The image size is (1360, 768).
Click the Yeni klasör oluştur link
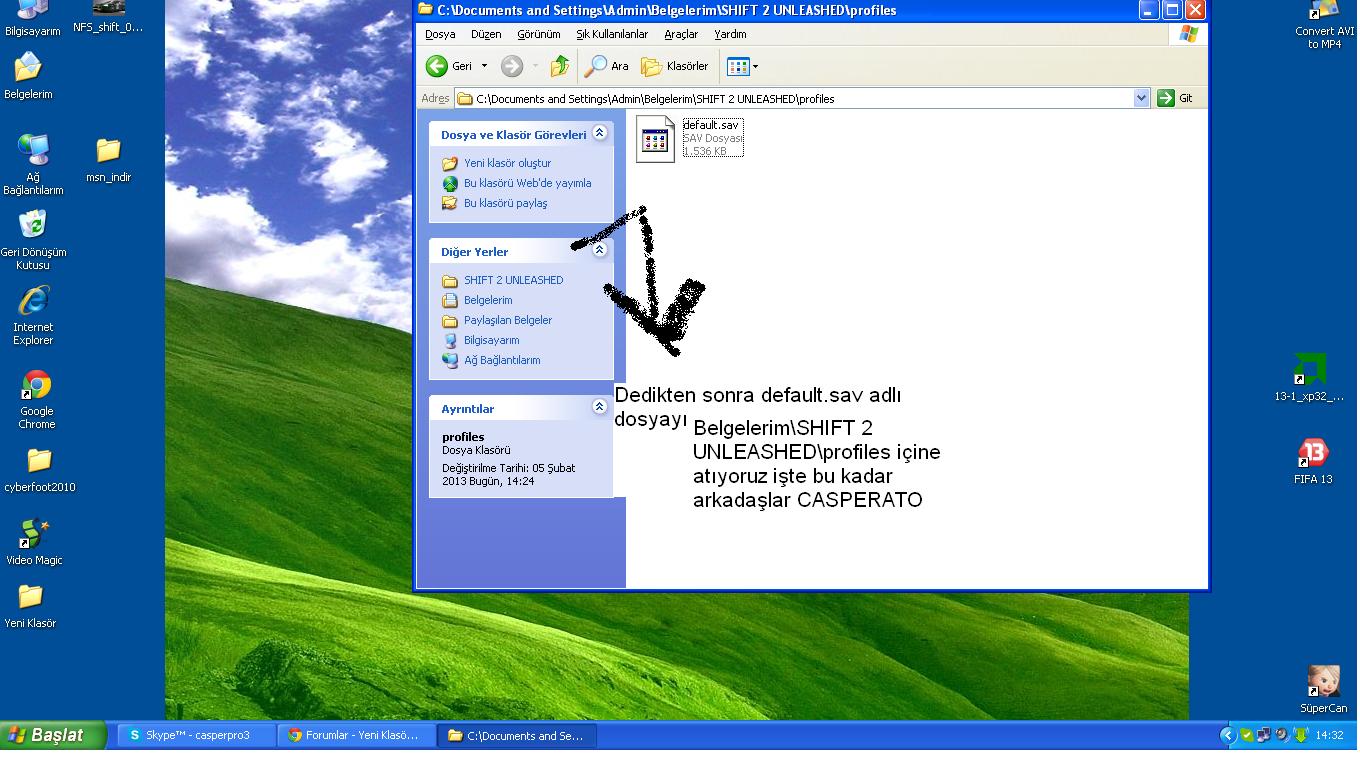click(507, 163)
